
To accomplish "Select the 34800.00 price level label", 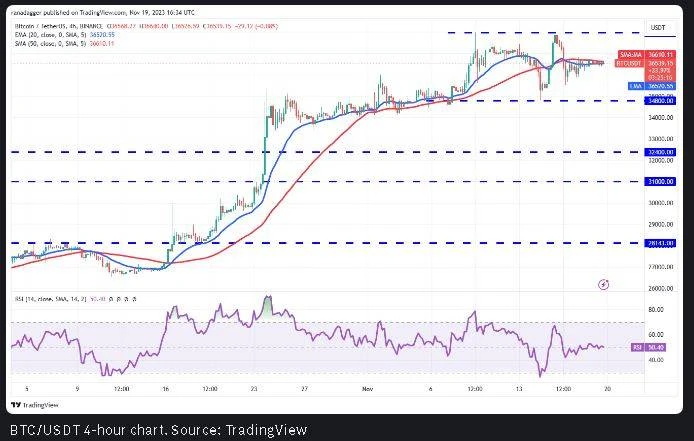I will click(x=660, y=101).
